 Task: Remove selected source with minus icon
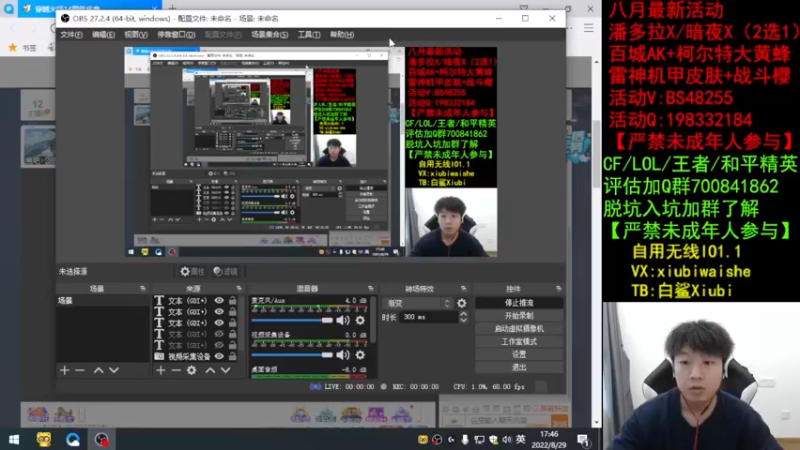tap(176, 370)
